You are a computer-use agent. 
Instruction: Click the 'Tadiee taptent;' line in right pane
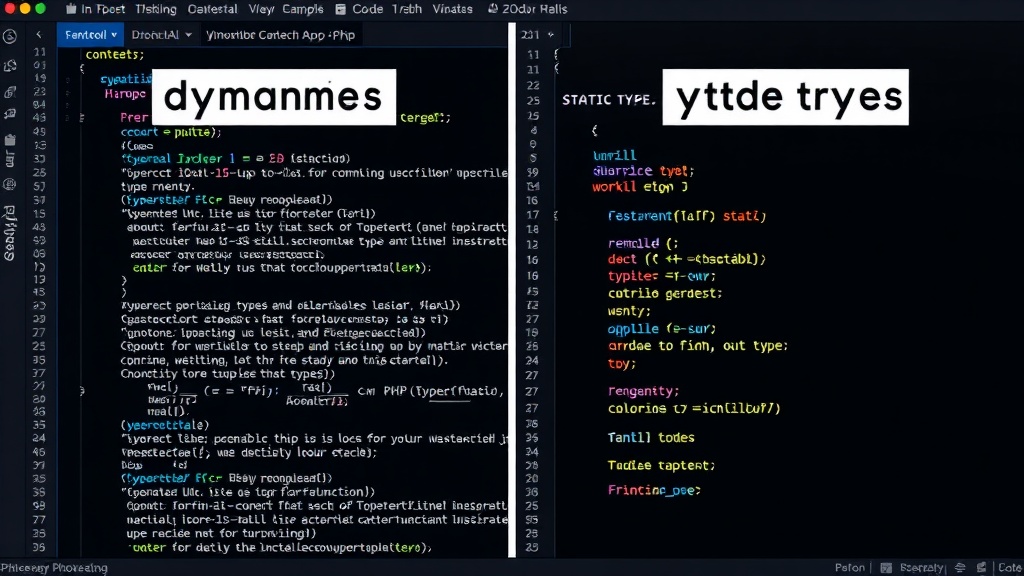(661, 465)
